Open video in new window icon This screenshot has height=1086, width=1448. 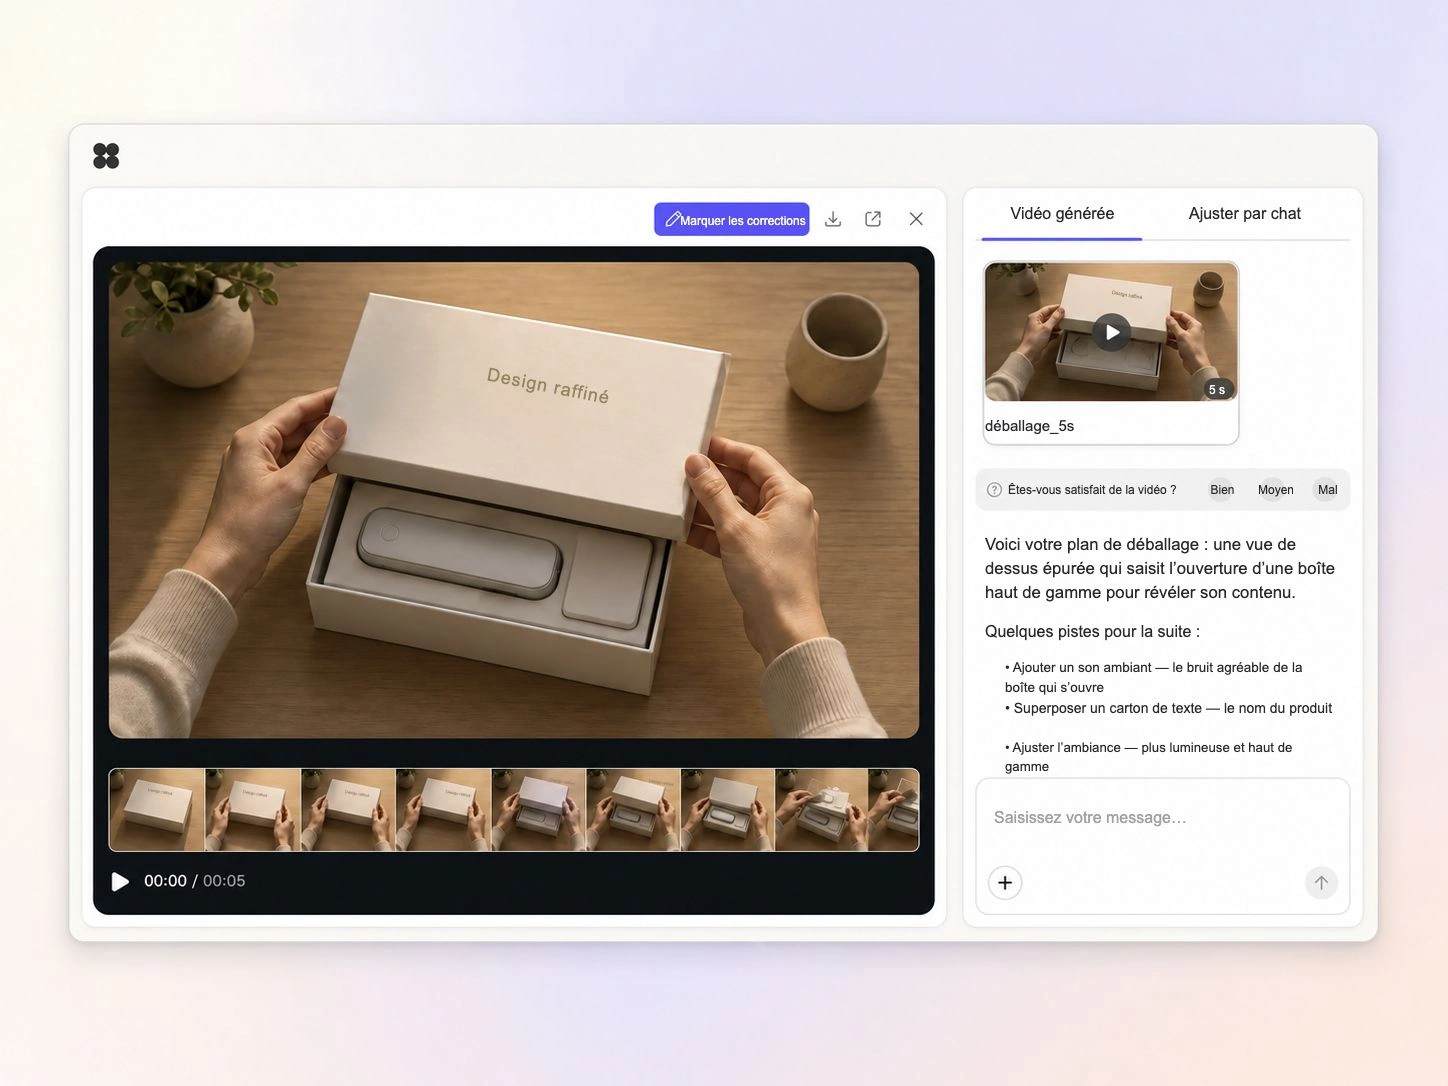click(x=873, y=219)
